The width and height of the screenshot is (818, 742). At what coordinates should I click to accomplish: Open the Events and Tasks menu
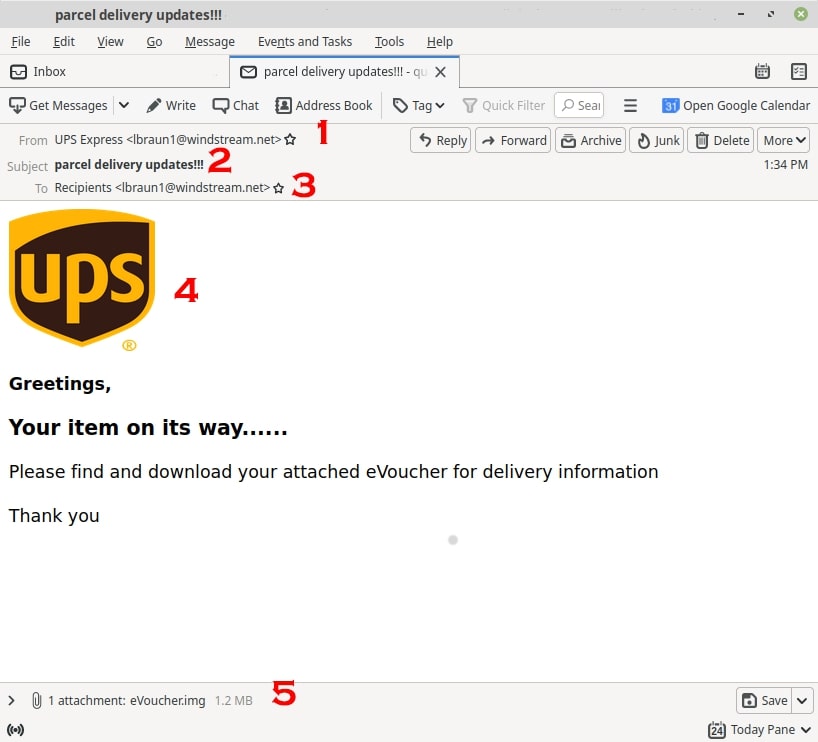coord(305,41)
